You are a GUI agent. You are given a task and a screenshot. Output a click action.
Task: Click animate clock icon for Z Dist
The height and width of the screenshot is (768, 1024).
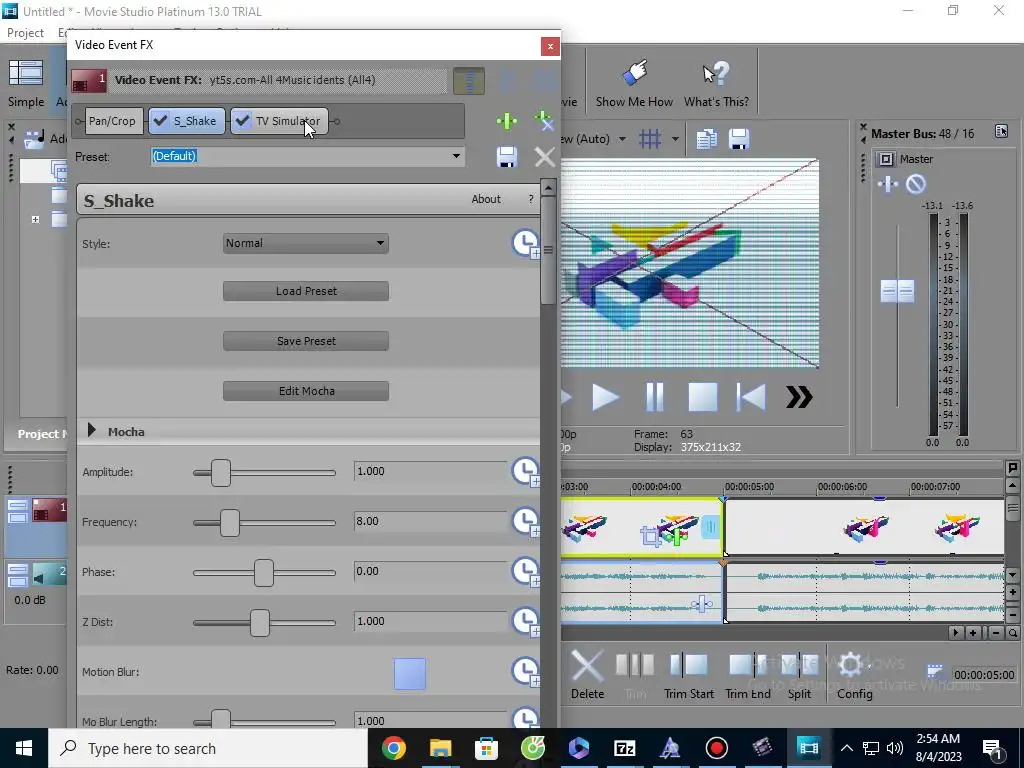click(526, 622)
